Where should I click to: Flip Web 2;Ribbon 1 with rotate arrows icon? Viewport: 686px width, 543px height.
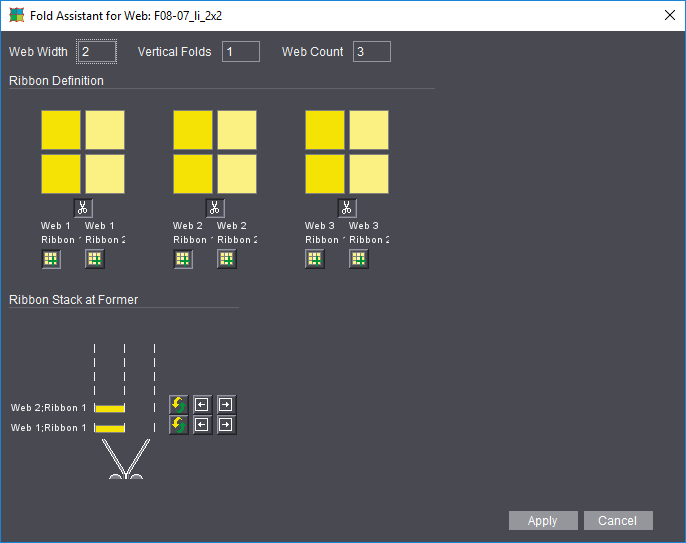179,405
